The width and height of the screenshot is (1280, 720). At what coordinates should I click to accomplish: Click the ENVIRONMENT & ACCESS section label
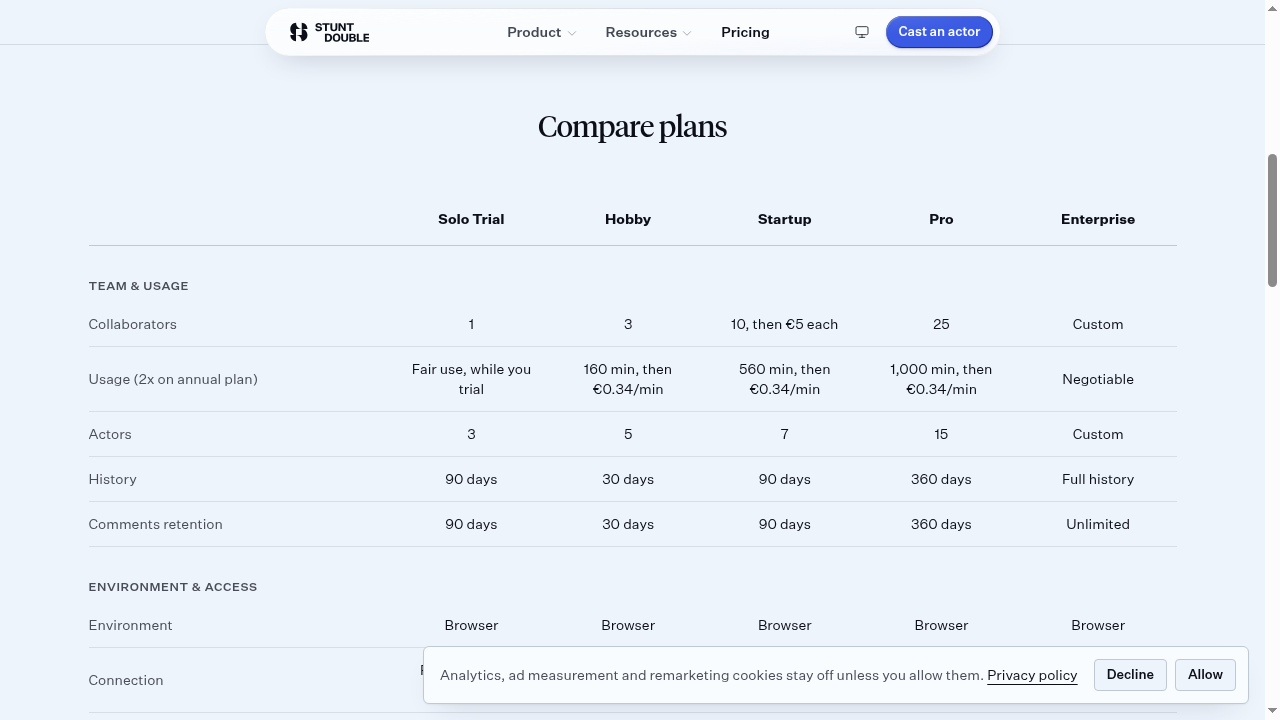tap(173, 587)
